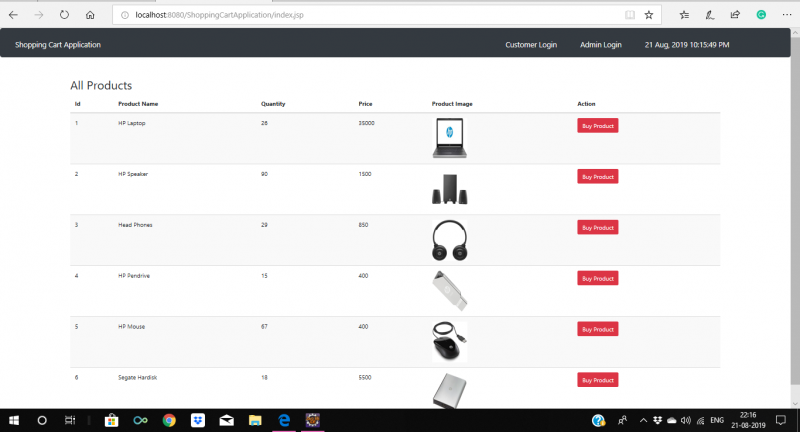Open ENG language selector in tray
This screenshot has height=432, width=800.
(x=717, y=420)
